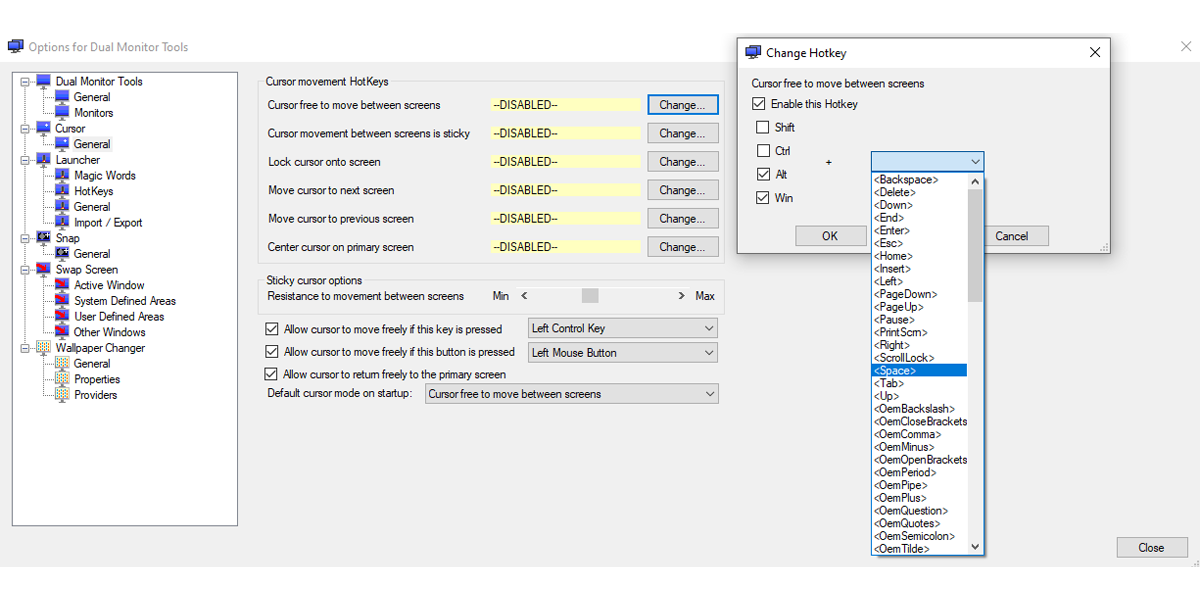Open General under Dual Monitor Tools
Screen dimensions: 1200x600
pos(92,97)
